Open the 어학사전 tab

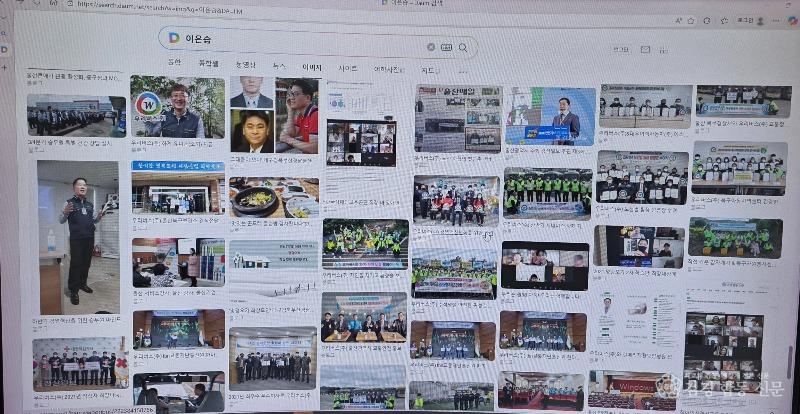[387, 69]
